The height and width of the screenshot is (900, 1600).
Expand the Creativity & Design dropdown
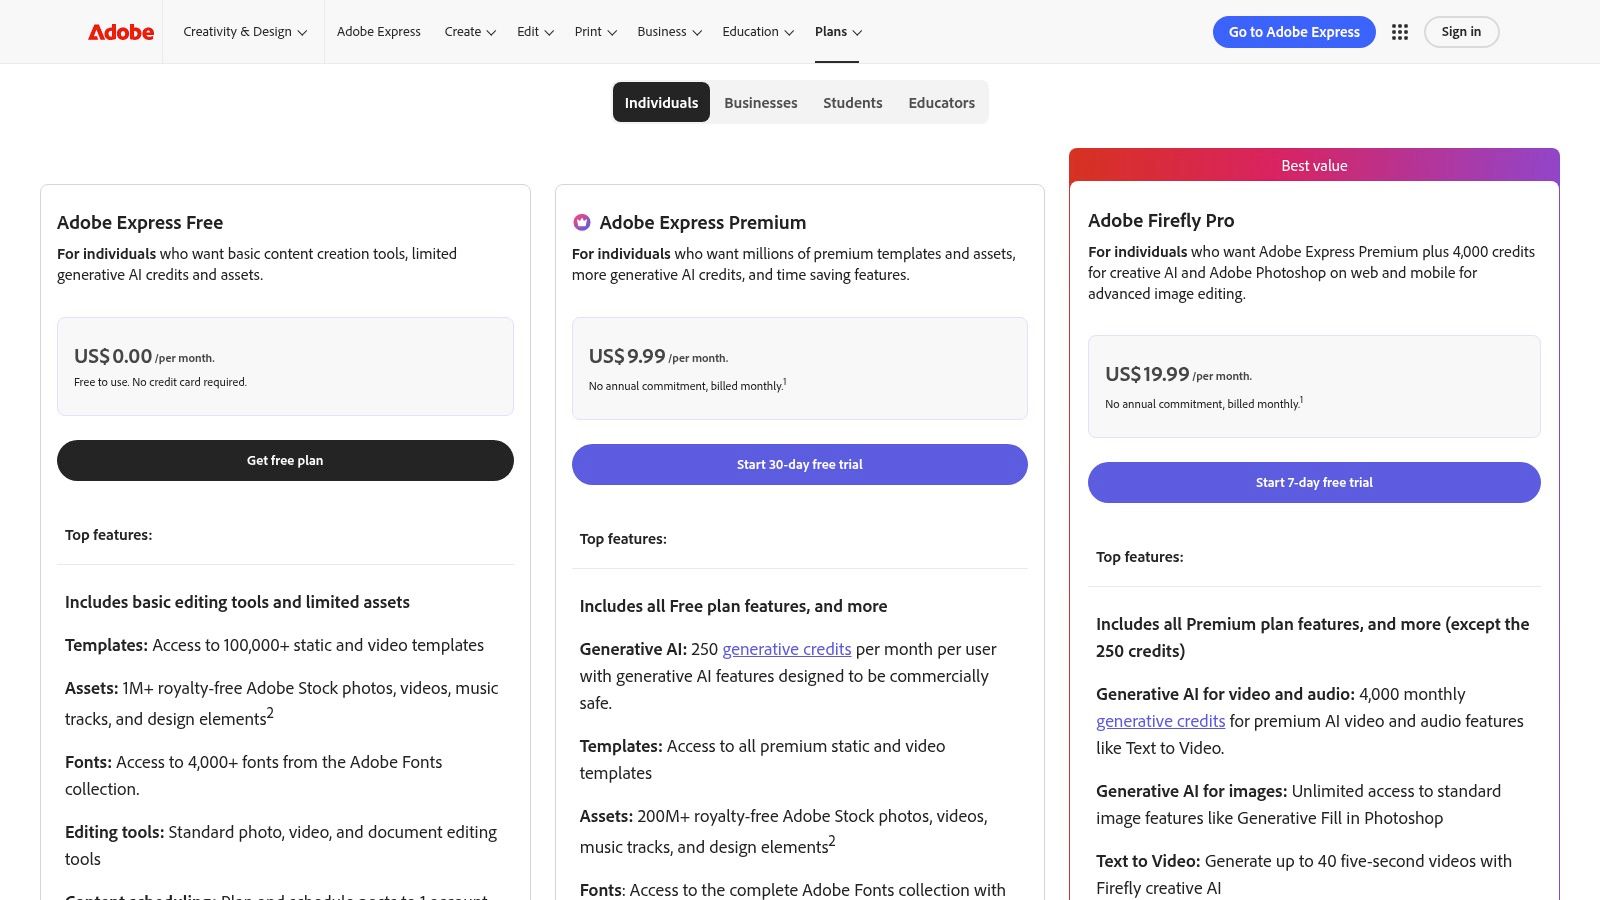[x=243, y=31]
